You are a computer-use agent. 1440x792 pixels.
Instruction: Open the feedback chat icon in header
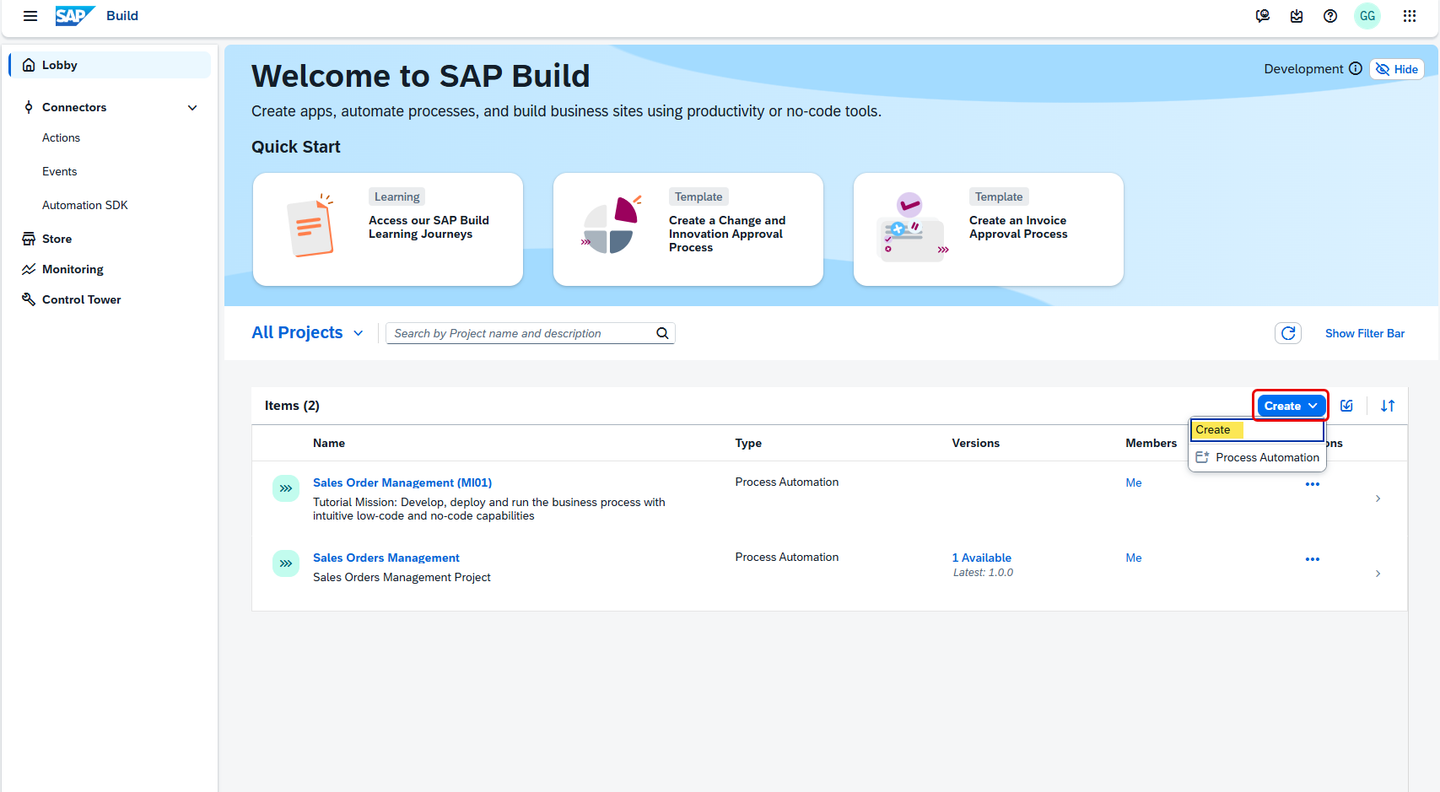pos(1263,16)
